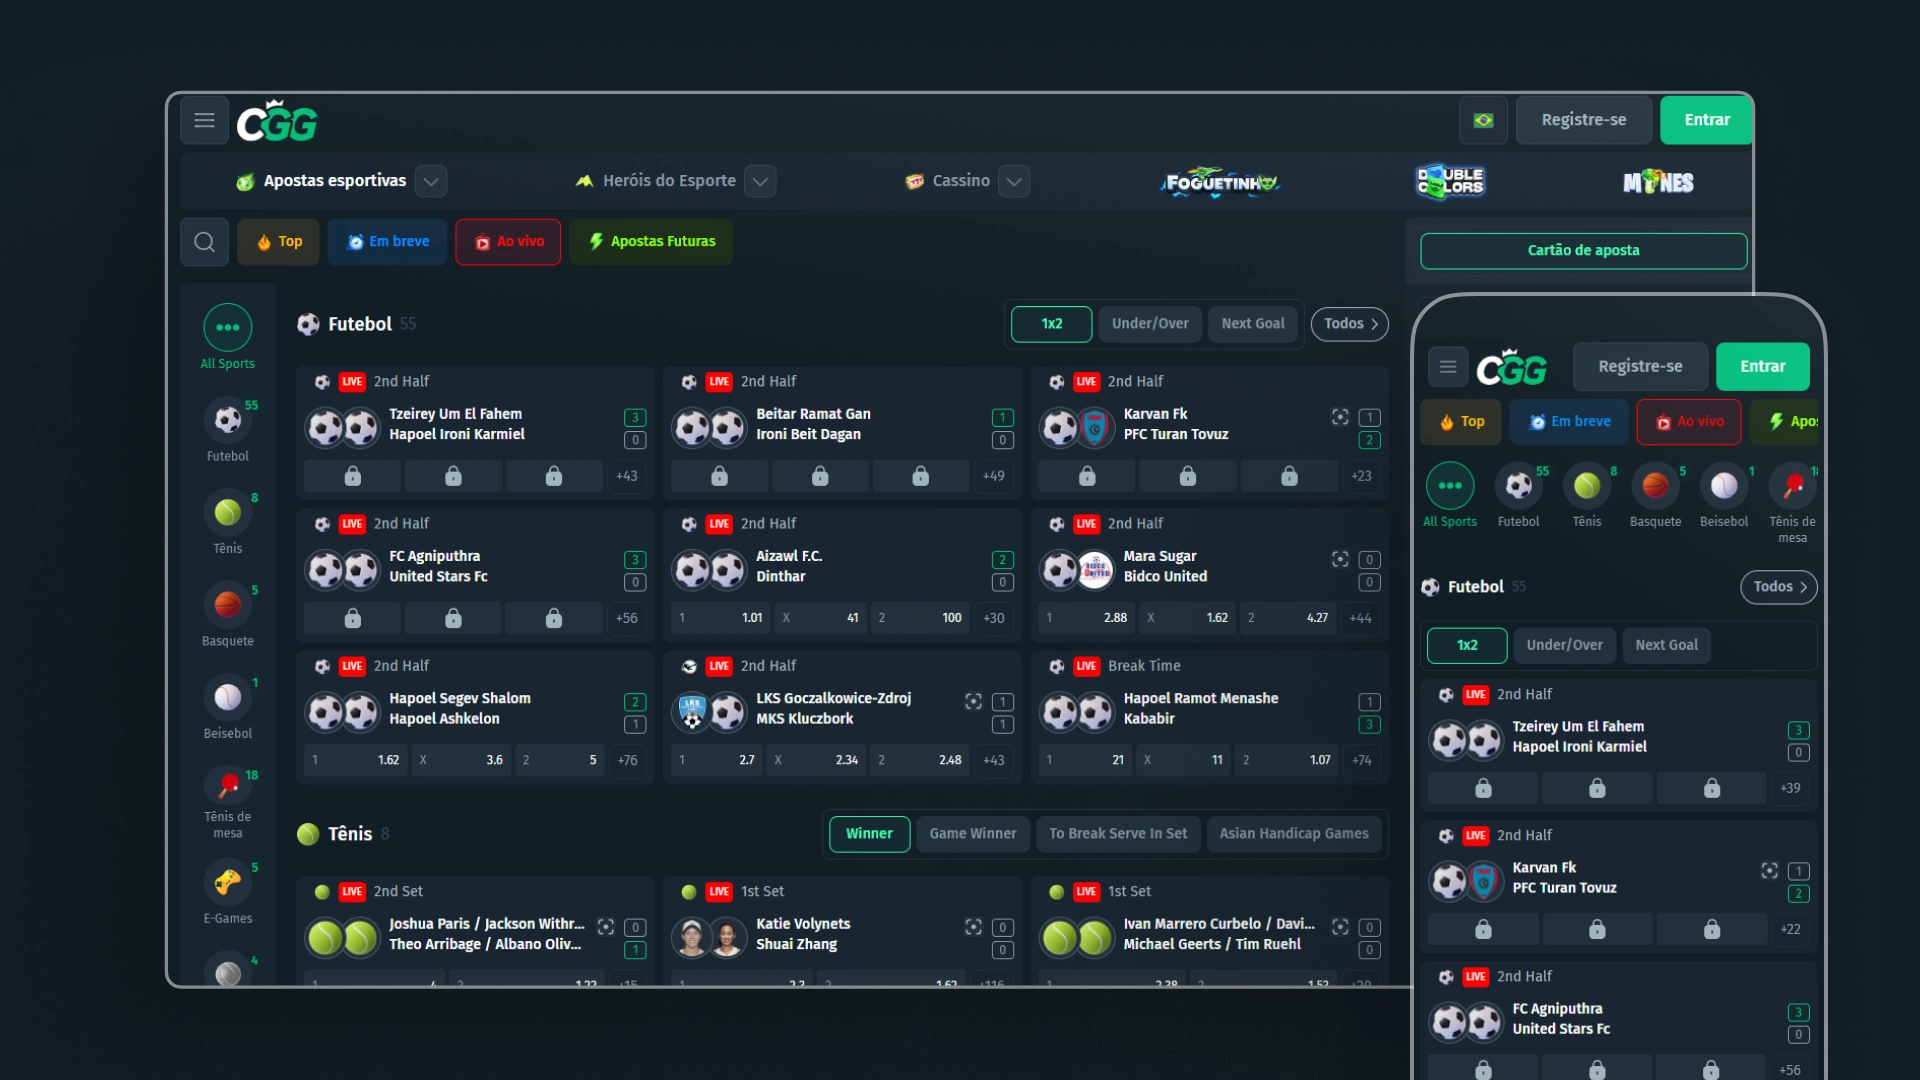The image size is (1920, 1080).
Task: Click tracker icon for LKS Goczalkowice-Zdroj match
Action: coord(973,701)
